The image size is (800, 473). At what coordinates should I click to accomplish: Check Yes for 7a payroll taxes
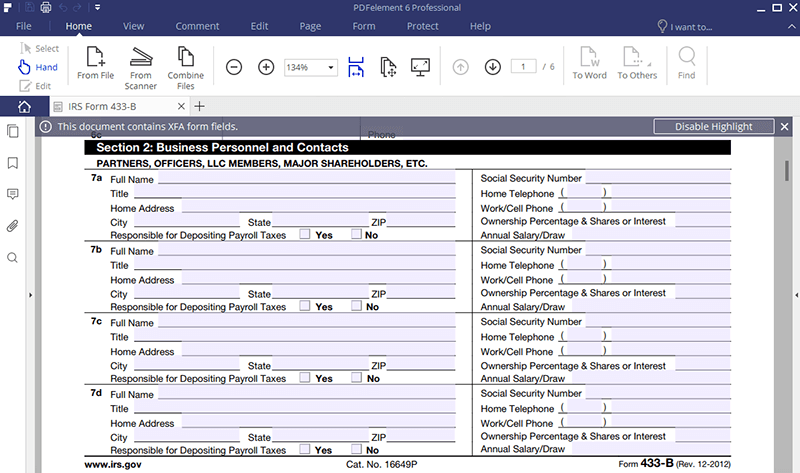click(305, 234)
